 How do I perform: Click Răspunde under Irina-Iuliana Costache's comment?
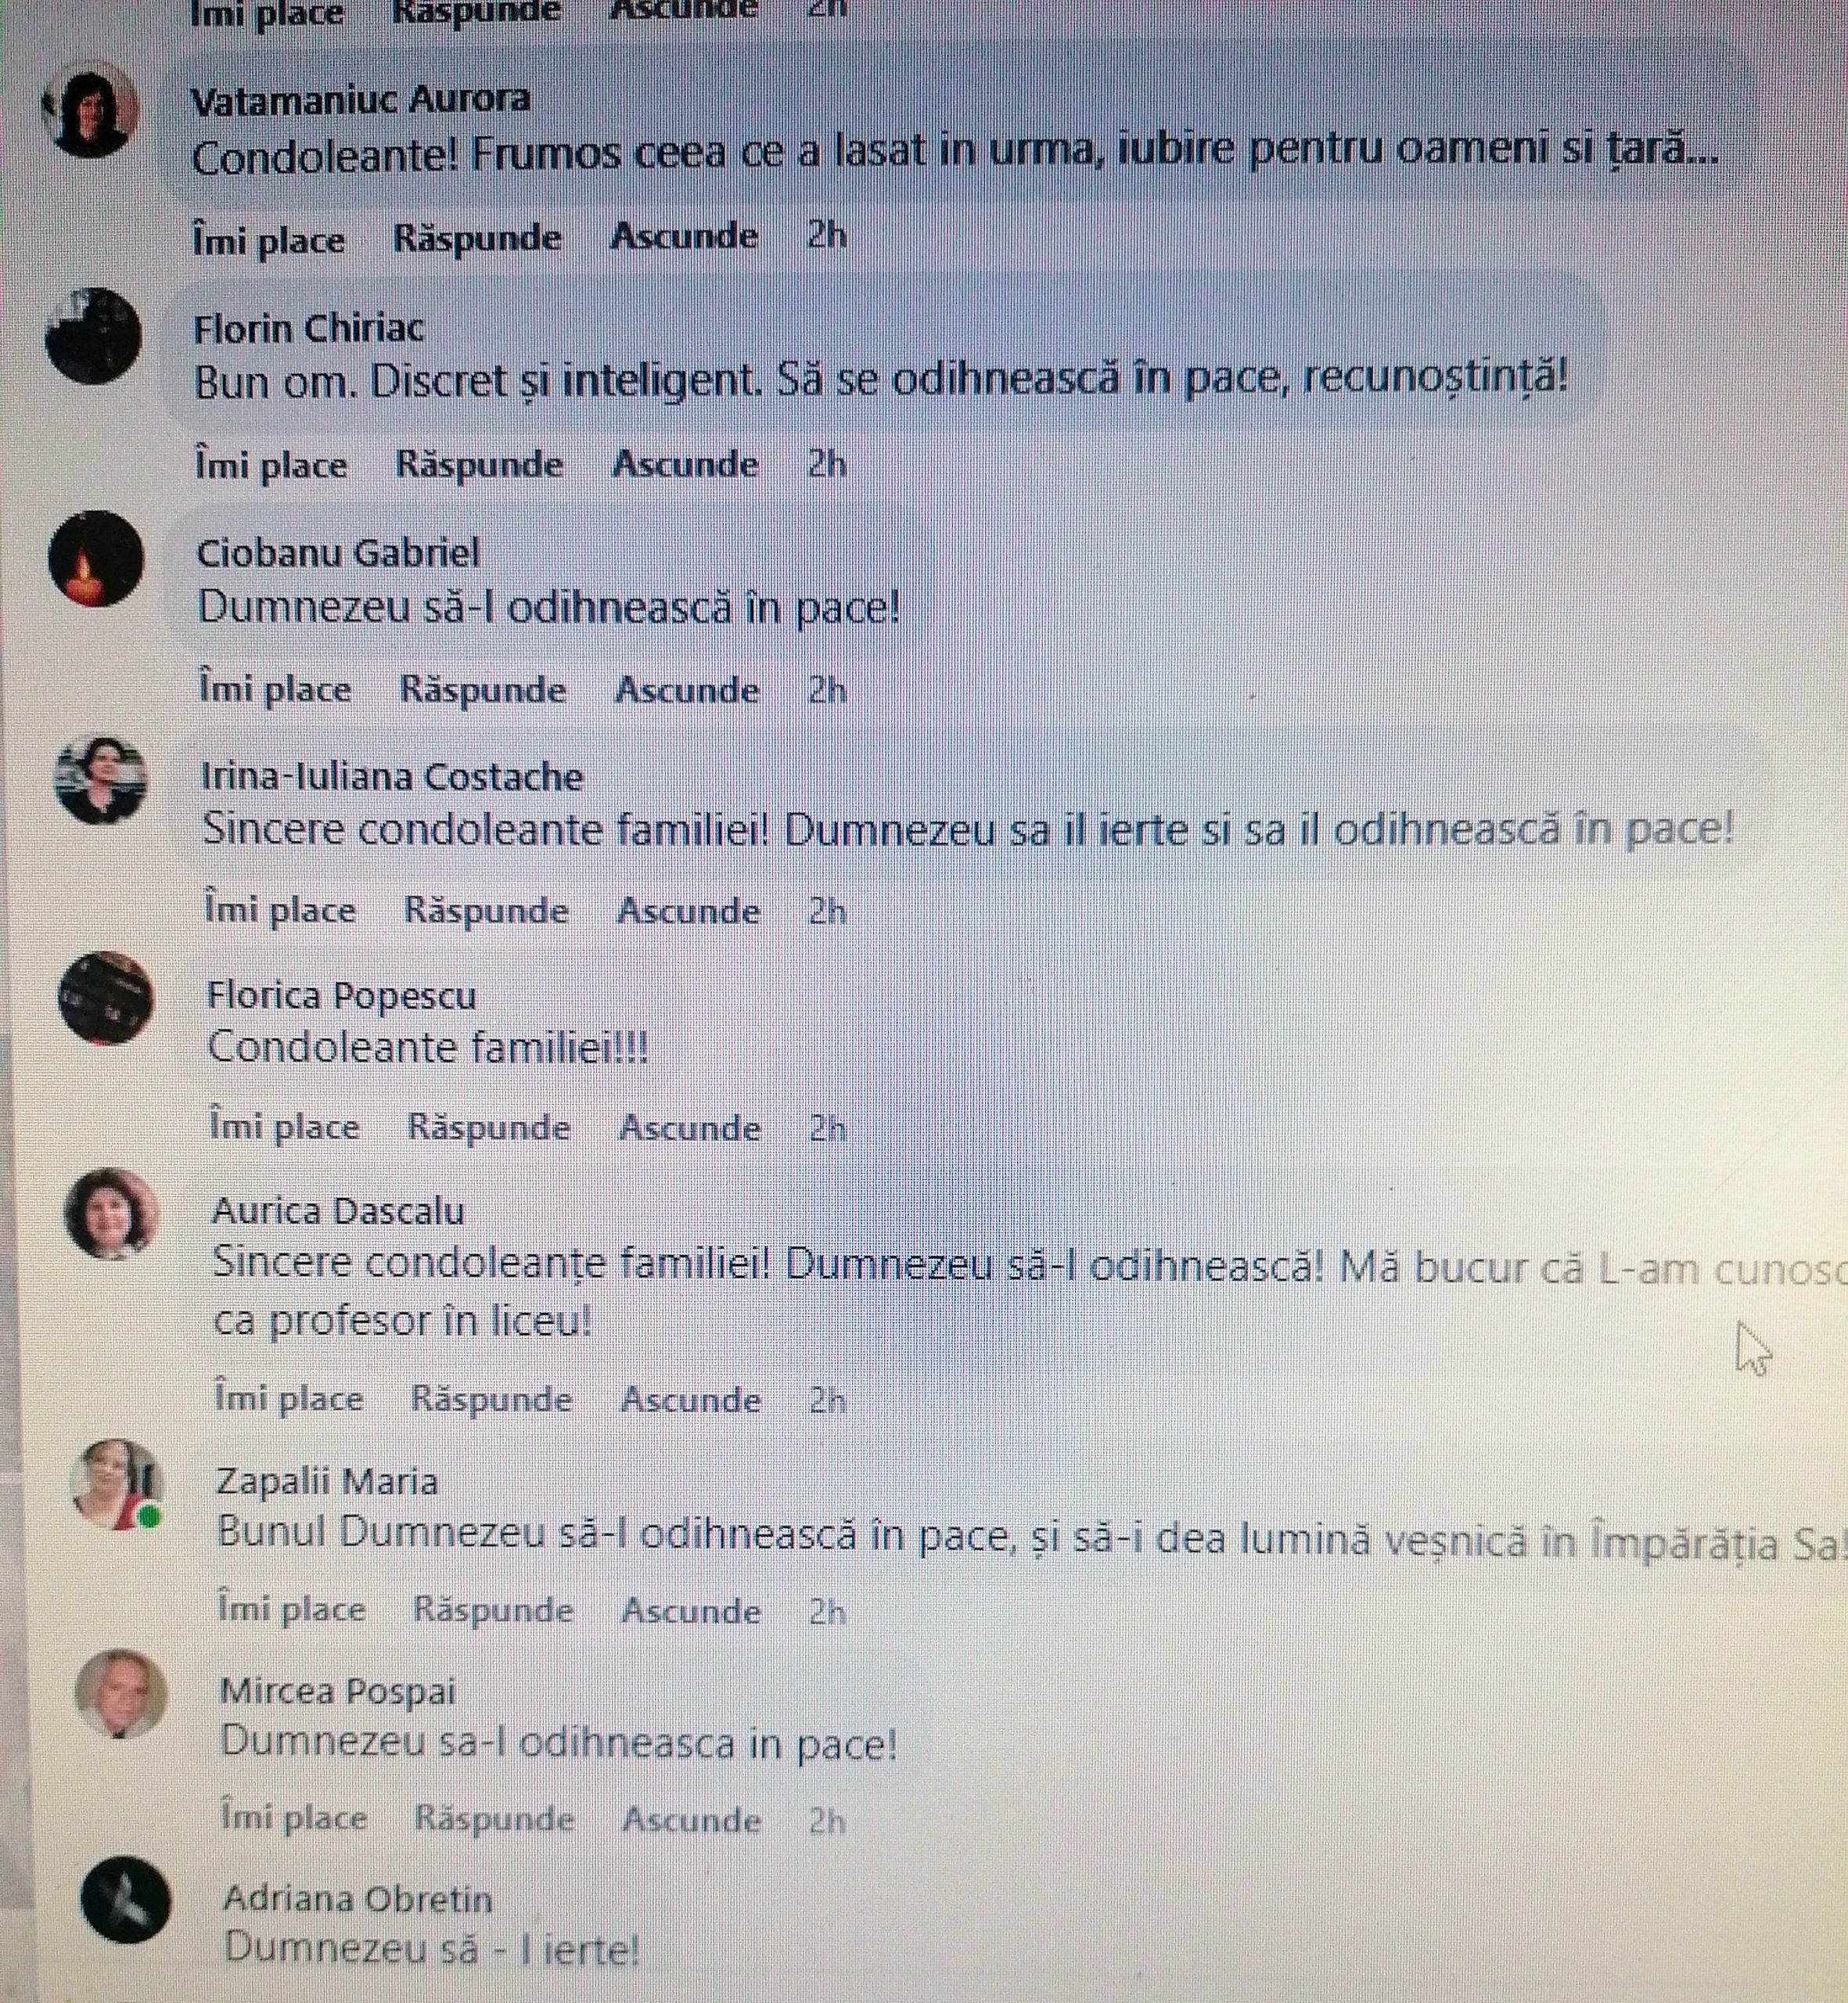tap(486, 910)
